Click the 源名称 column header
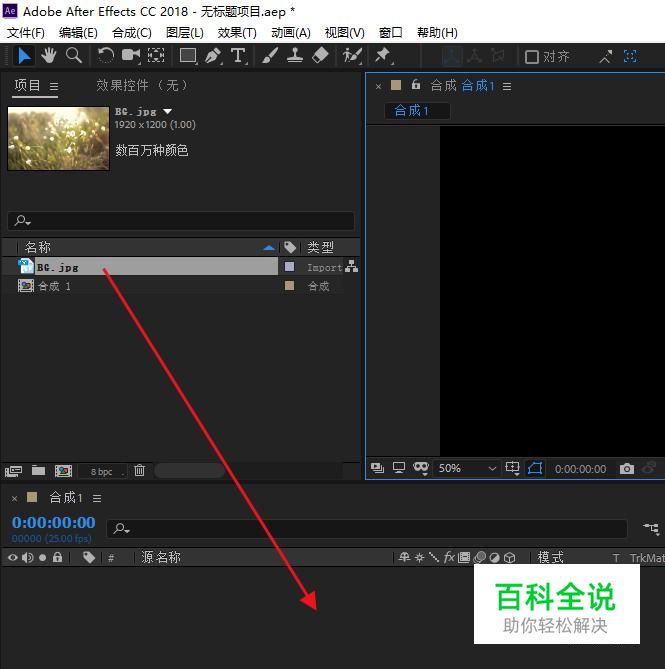This screenshot has height=669, width=665. [x=161, y=557]
